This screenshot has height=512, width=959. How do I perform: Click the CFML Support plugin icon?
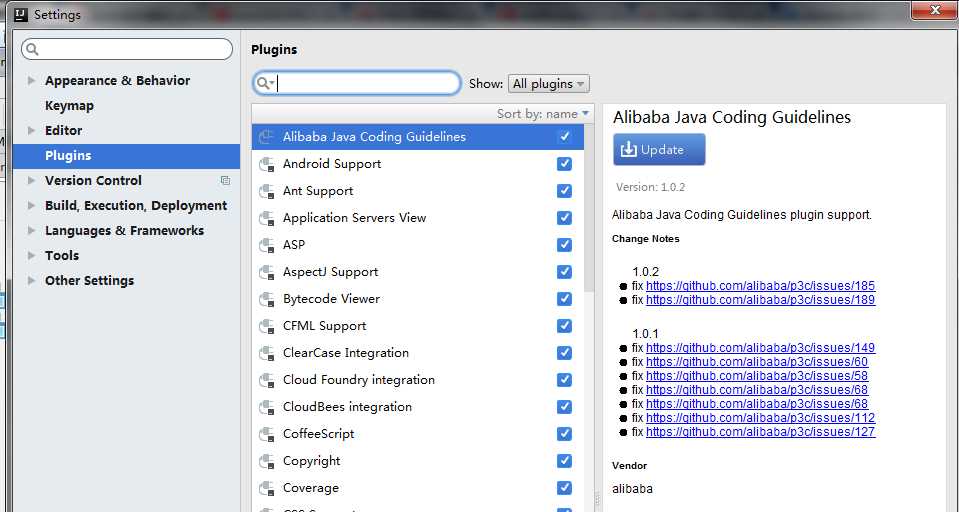coord(266,326)
